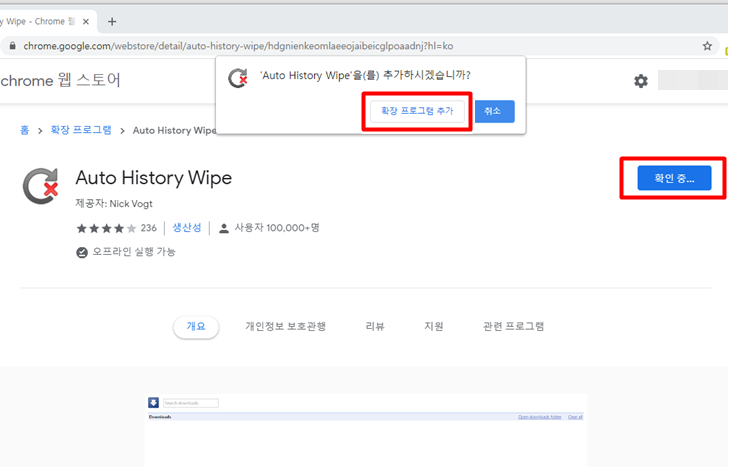Click the extension icon in the dialog

pos(238,78)
